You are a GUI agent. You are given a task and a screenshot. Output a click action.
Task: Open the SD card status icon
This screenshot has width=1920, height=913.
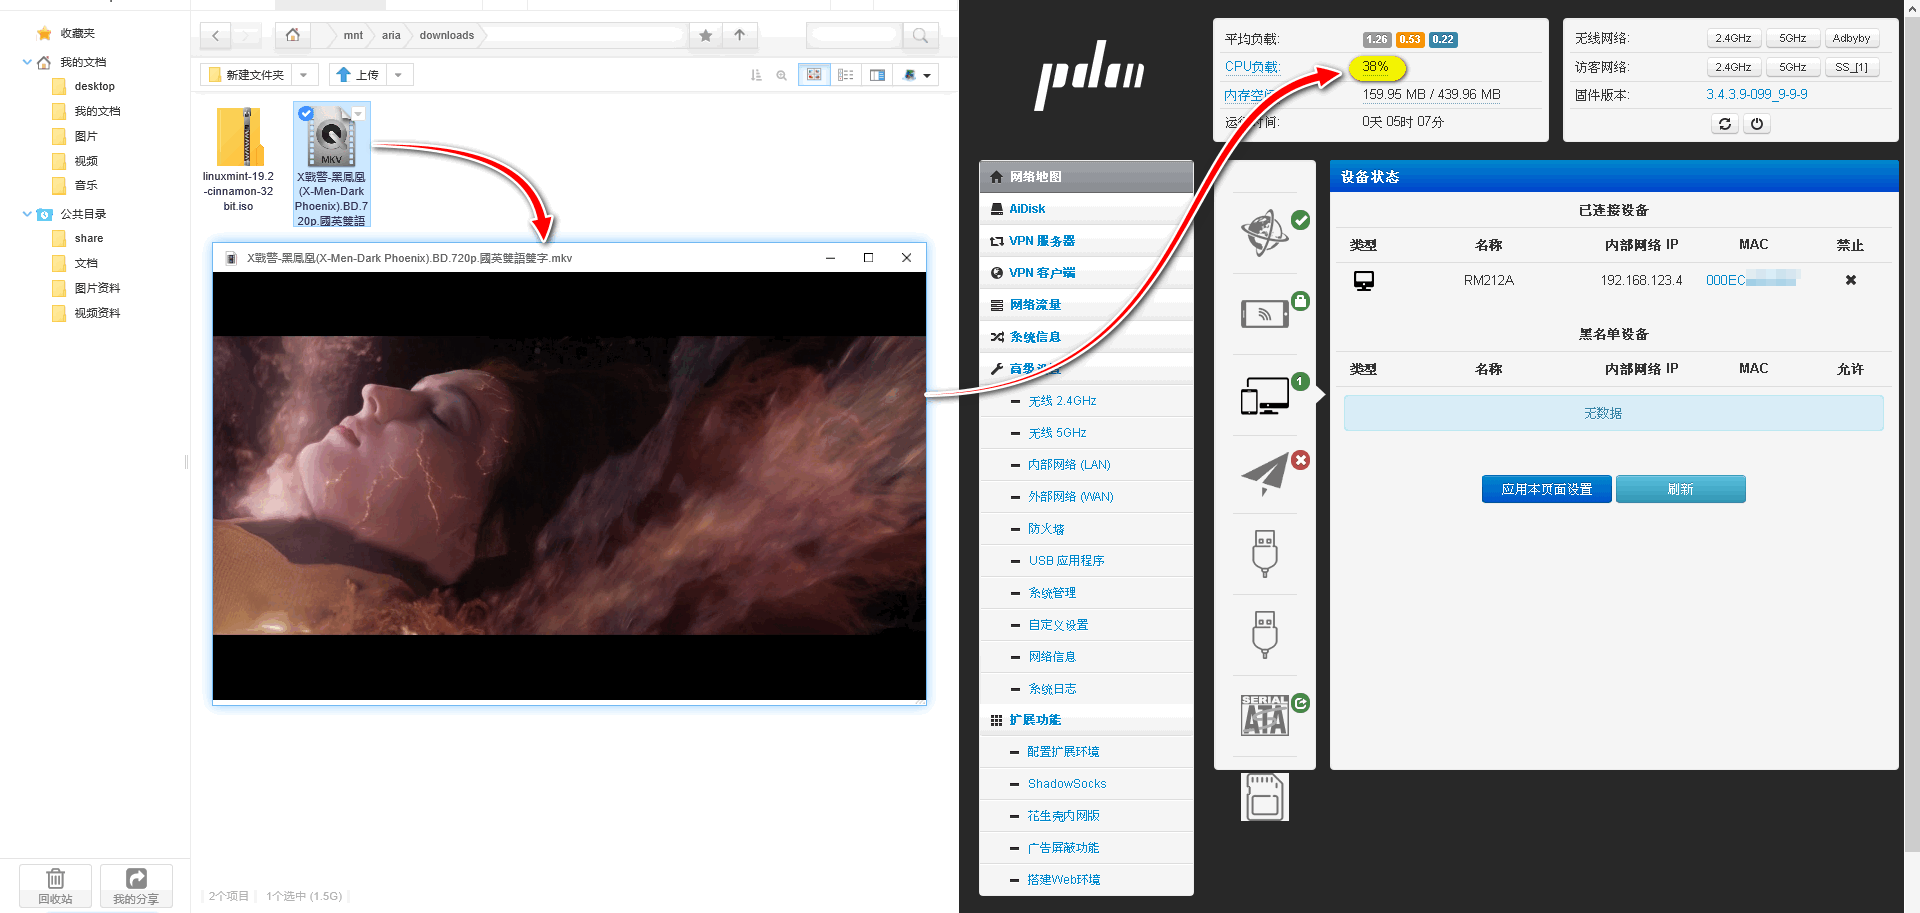(x=1265, y=797)
